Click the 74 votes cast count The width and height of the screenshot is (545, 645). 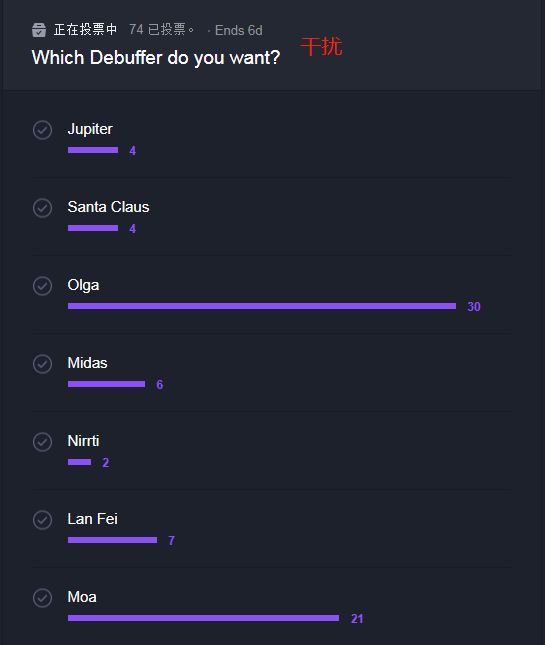[x=161, y=30]
